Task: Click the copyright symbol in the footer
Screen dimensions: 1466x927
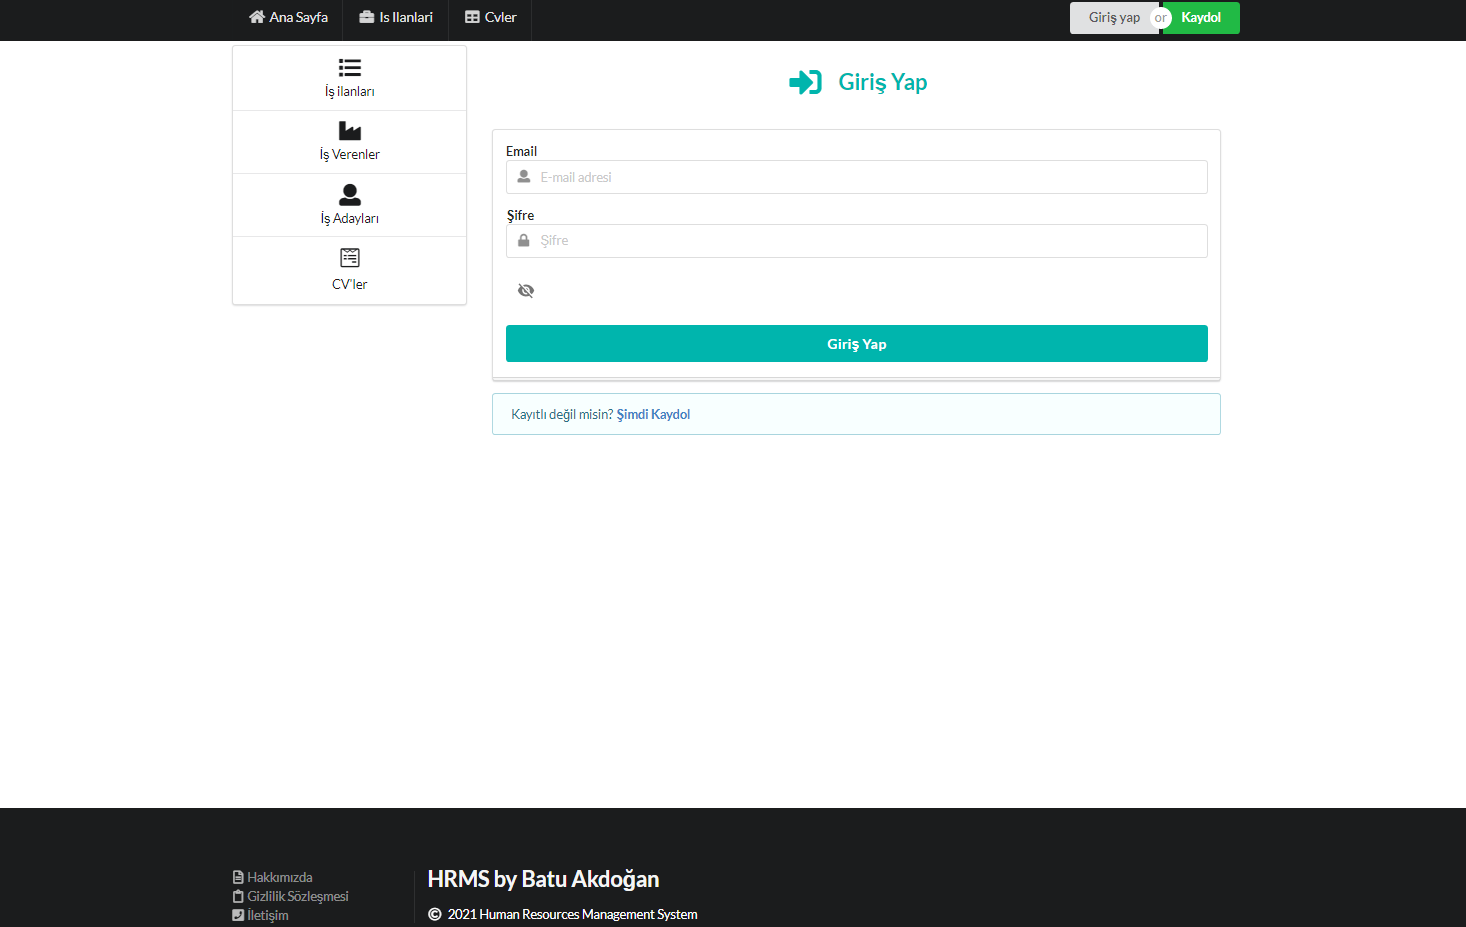Action: click(x=435, y=914)
